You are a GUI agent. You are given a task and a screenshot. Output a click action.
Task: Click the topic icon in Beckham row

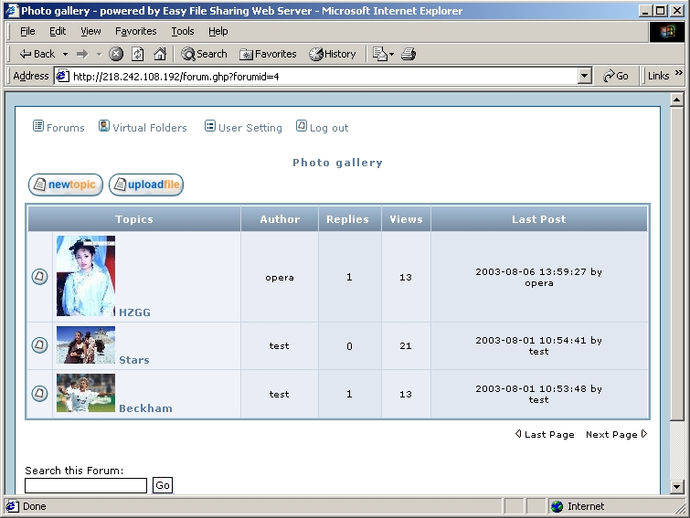tap(40, 393)
